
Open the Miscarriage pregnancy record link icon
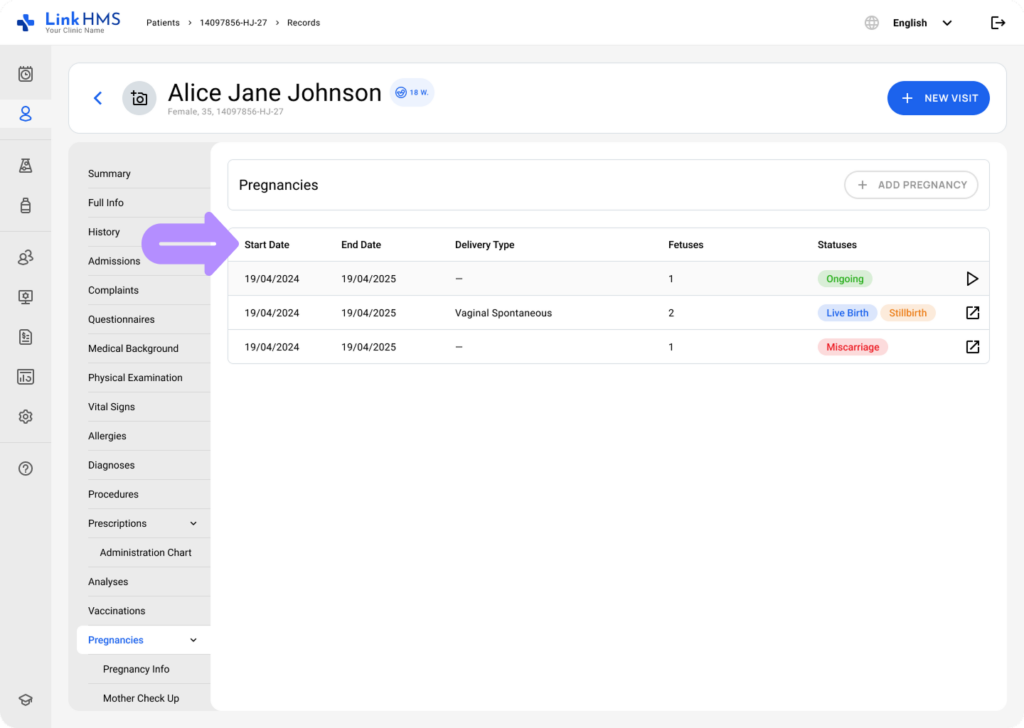972,347
